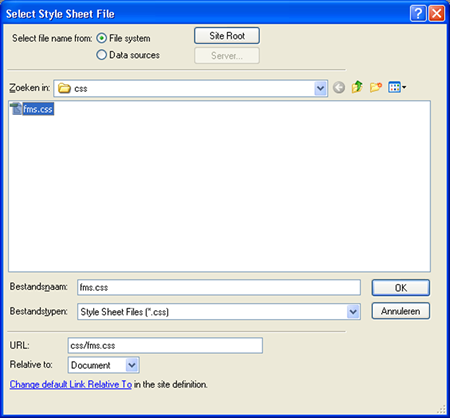The image size is (450, 418).
Task: Create a new folder
Action: pos(376,87)
